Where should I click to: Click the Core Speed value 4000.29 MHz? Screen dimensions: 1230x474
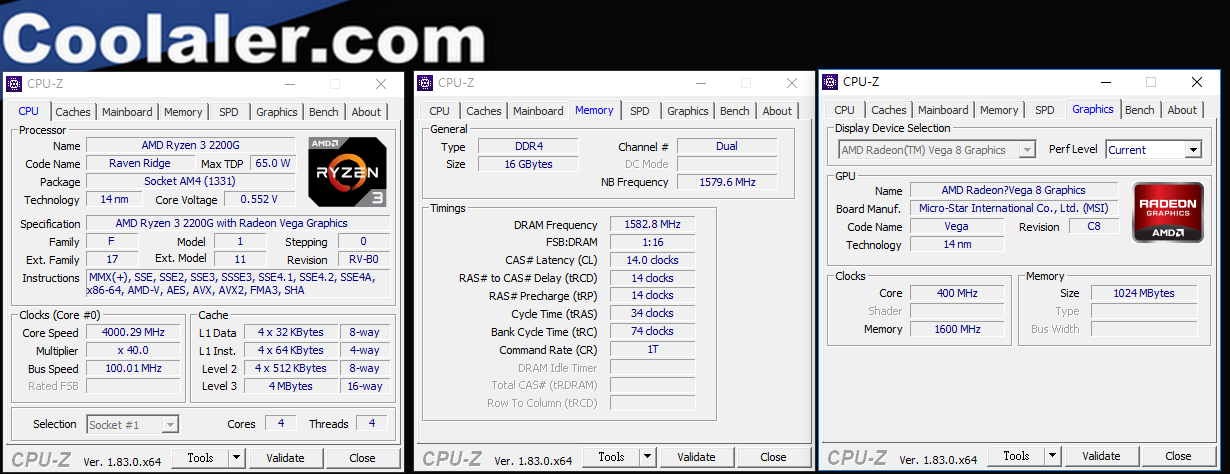(x=134, y=333)
